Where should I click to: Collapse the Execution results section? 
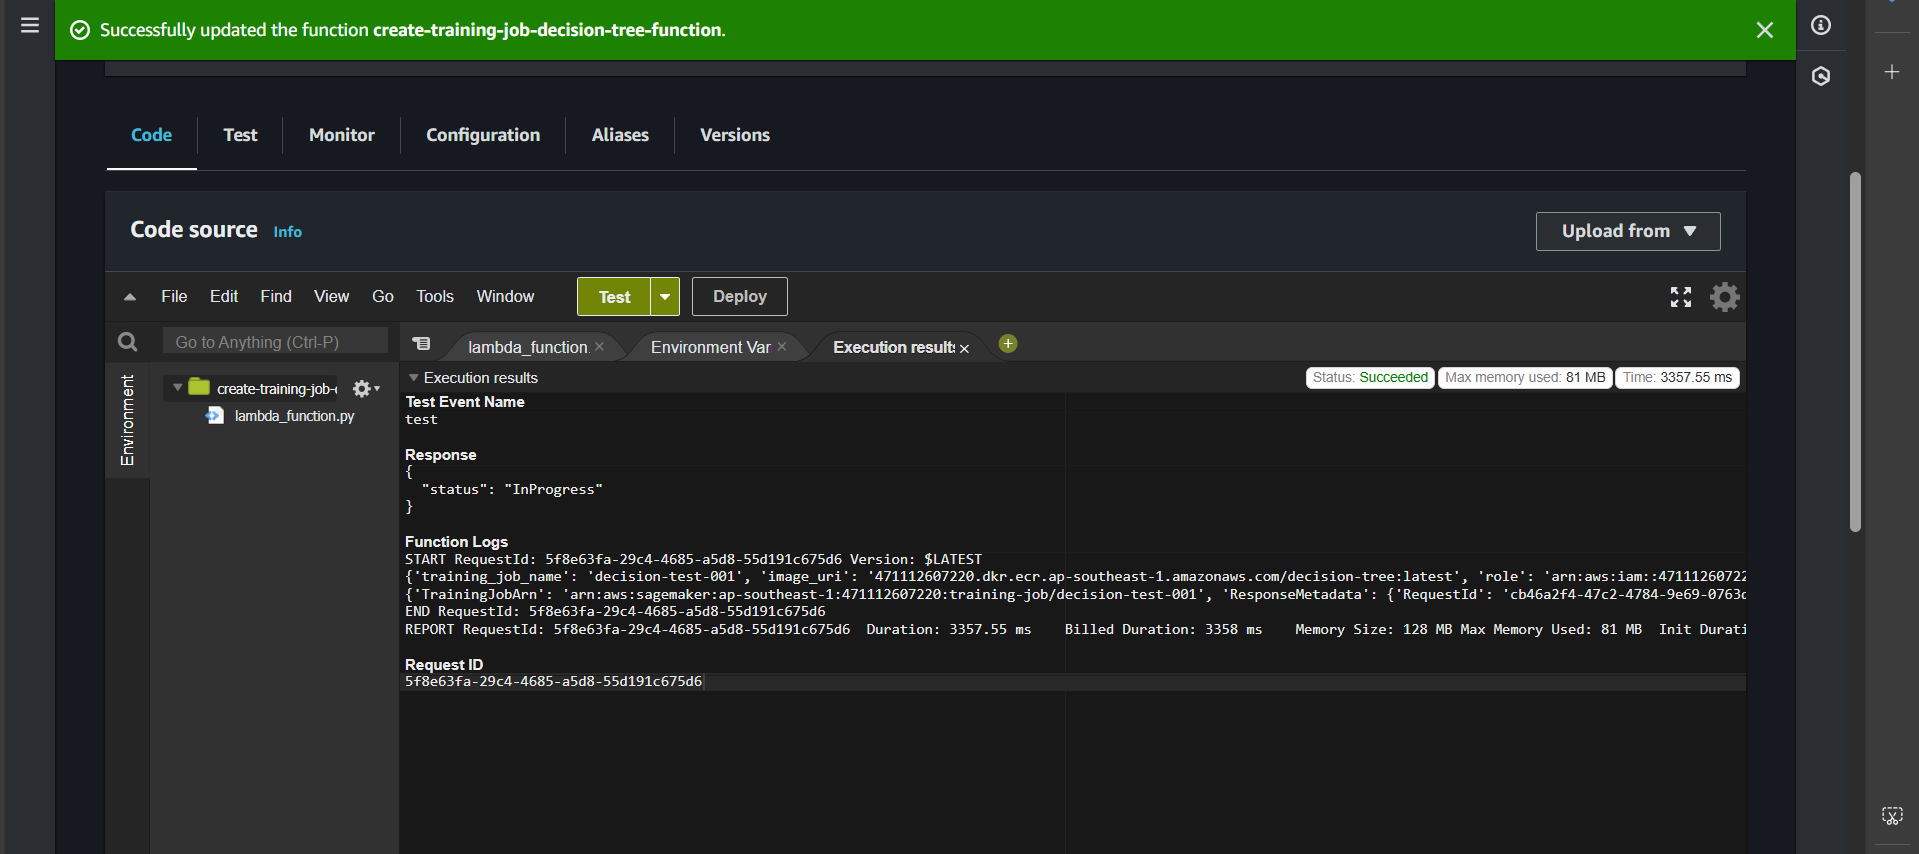click(x=413, y=378)
